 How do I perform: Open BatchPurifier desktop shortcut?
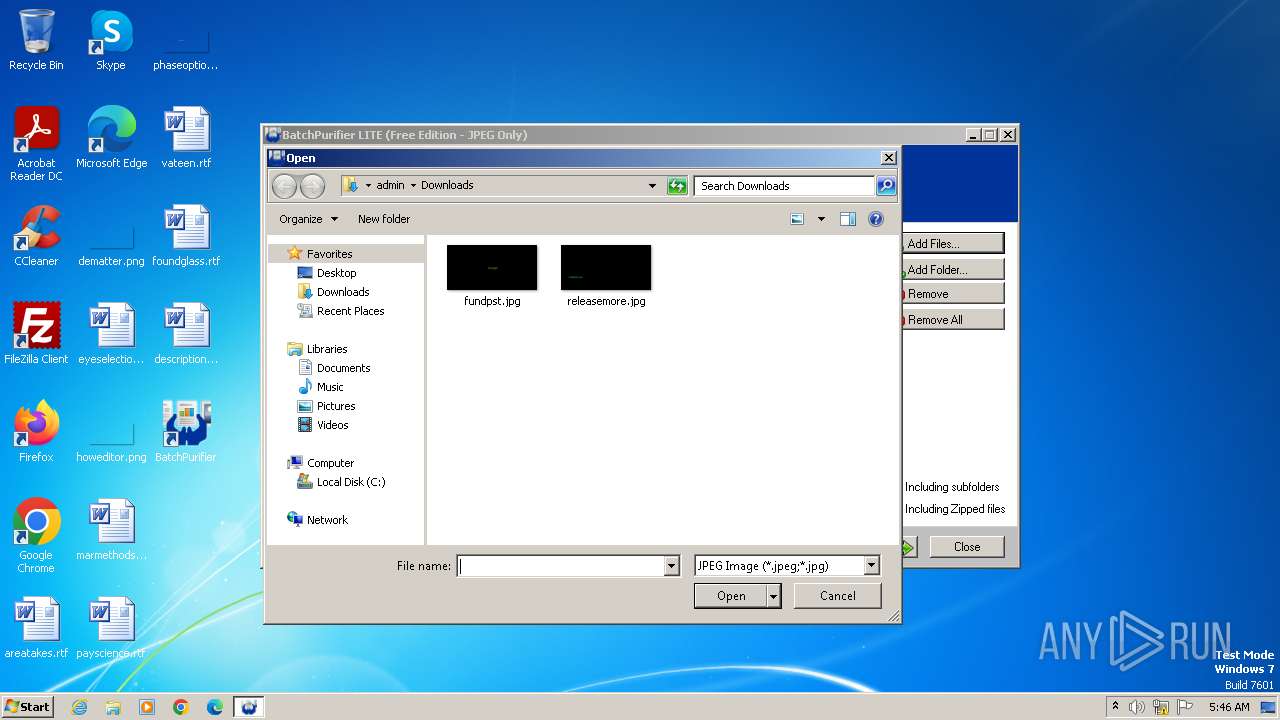(186, 432)
